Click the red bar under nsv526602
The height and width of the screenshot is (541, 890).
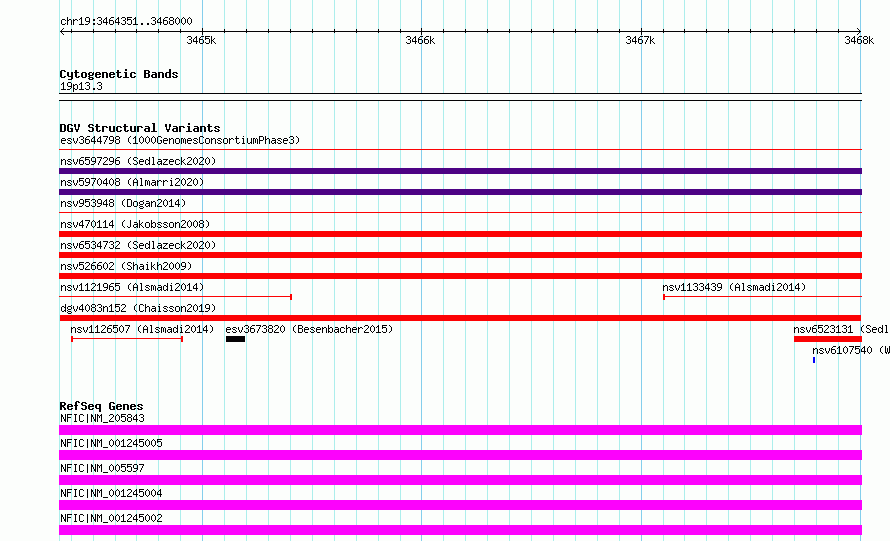tap(460, 276)
